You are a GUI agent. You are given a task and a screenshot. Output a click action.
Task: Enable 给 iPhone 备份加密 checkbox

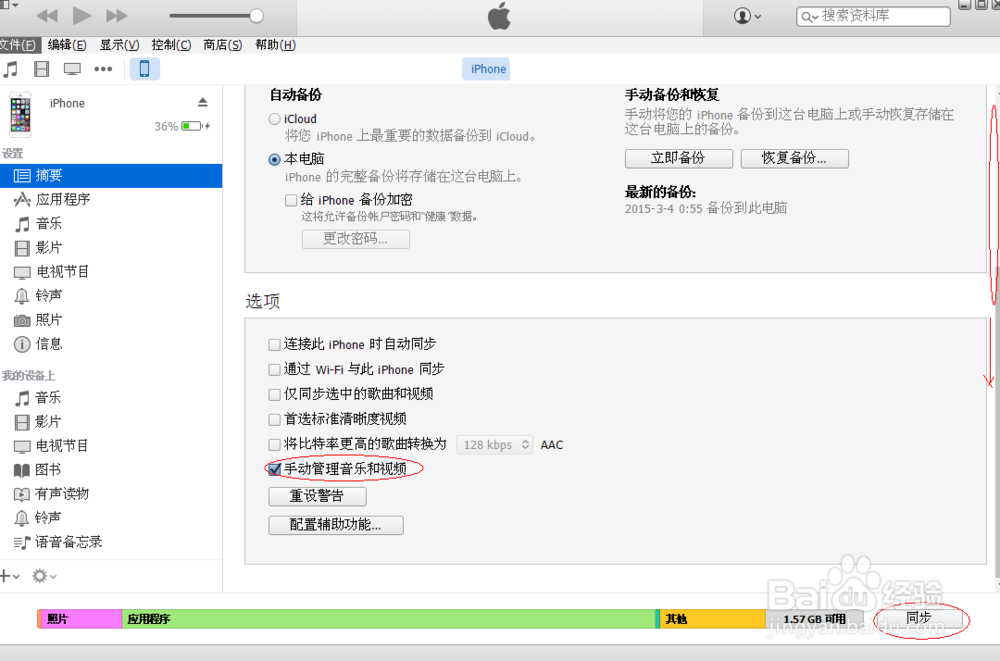291,200
